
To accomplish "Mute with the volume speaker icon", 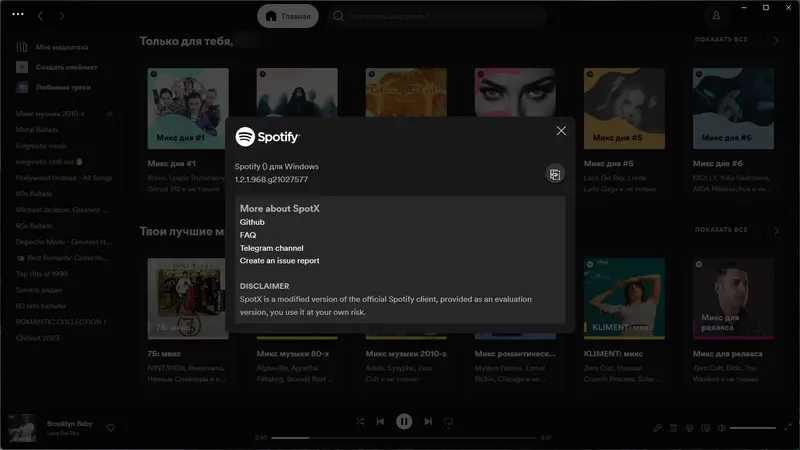I will point(721,428).
